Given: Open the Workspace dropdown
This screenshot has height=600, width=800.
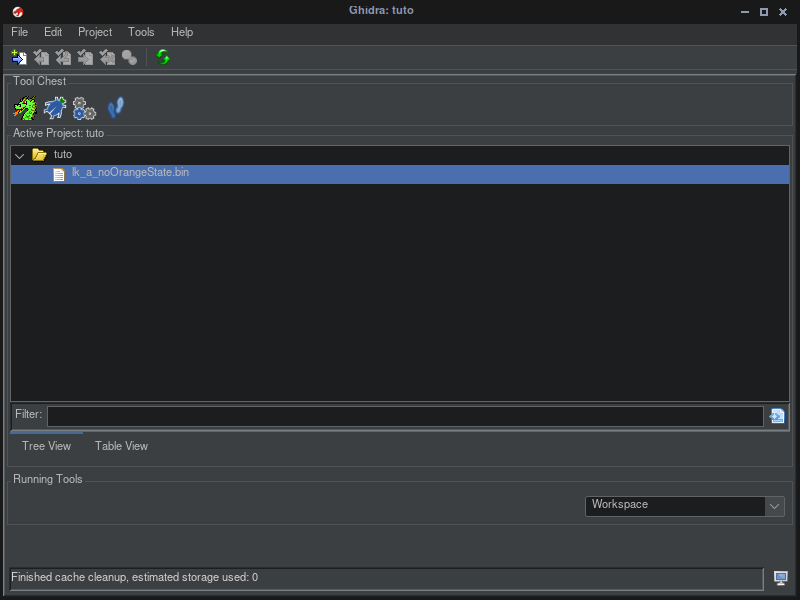Looking at the screenshot, I should click(x=775, y=506).
